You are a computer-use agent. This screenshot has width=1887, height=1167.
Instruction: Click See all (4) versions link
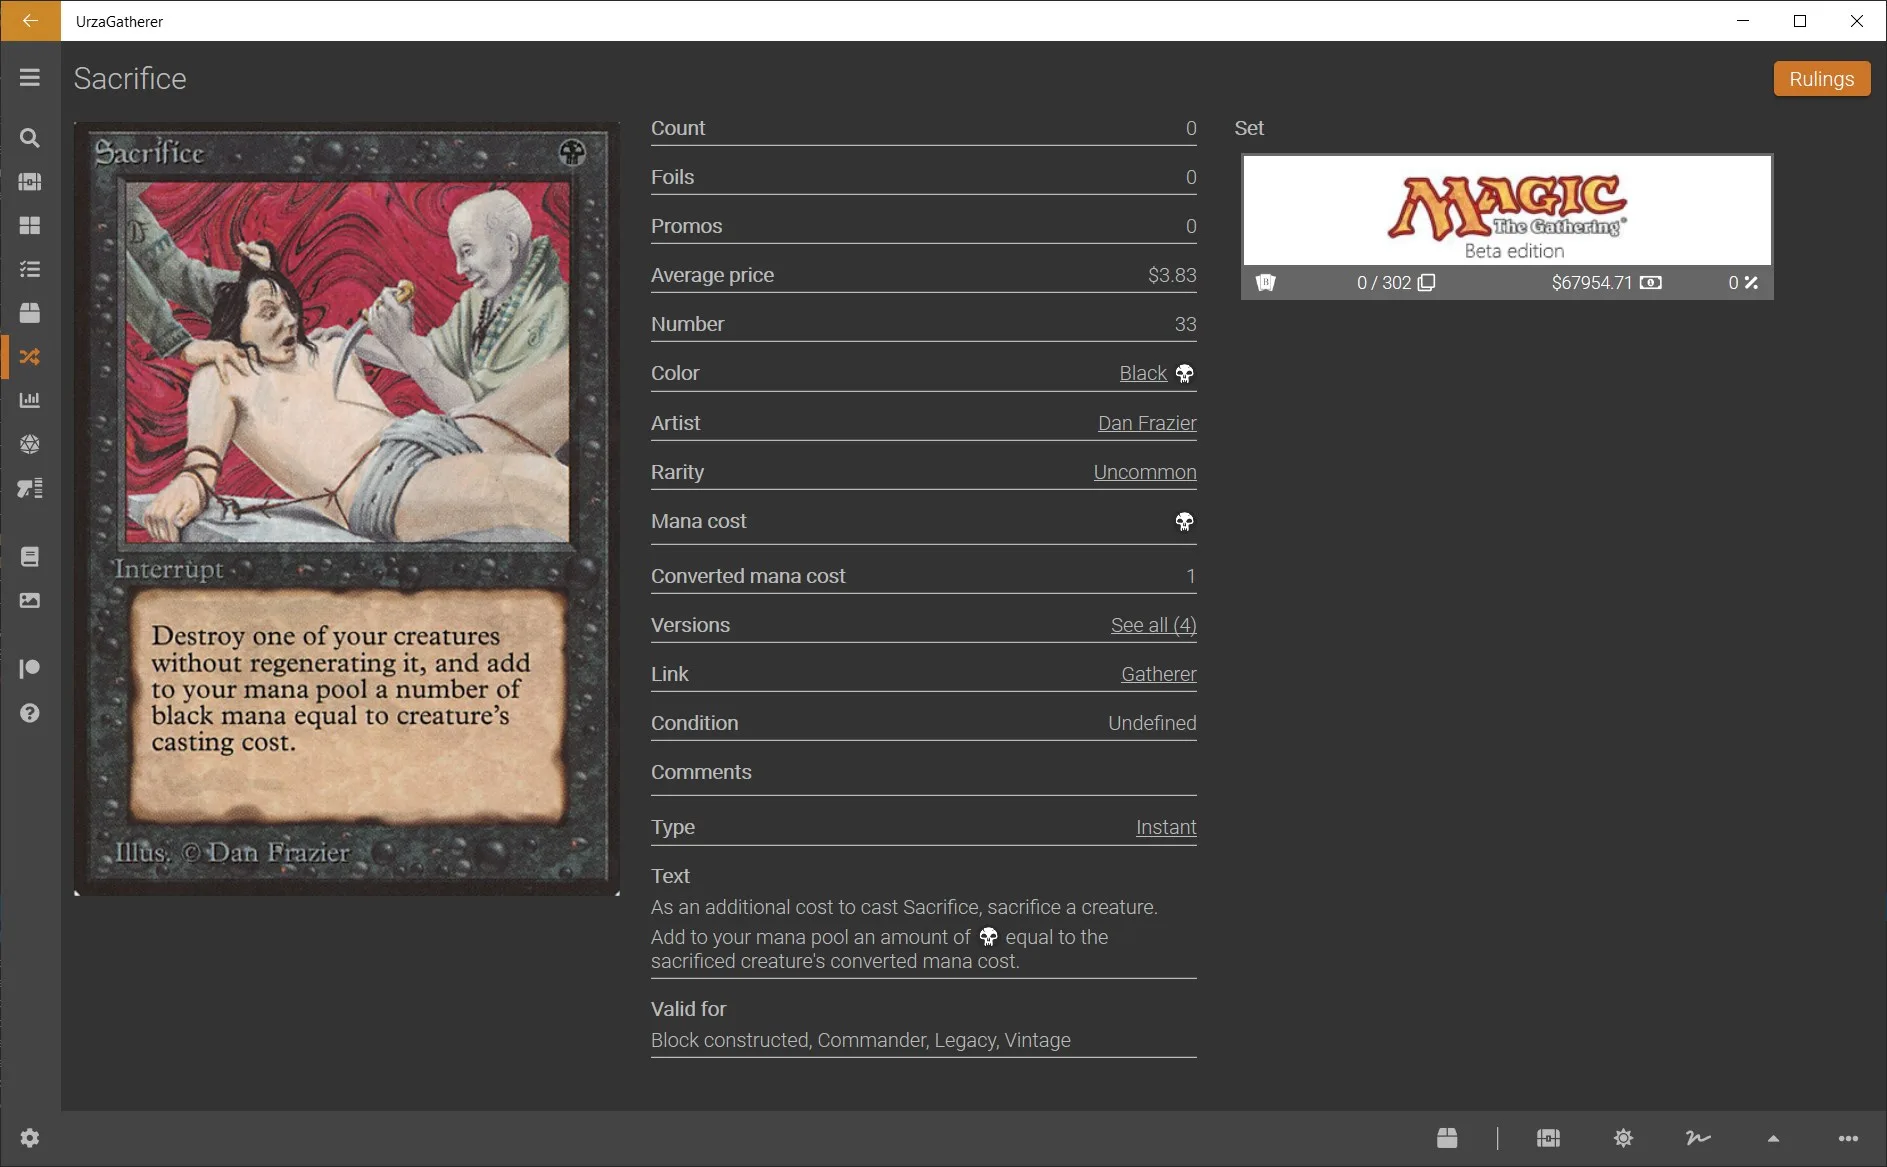pos(1153,625)
